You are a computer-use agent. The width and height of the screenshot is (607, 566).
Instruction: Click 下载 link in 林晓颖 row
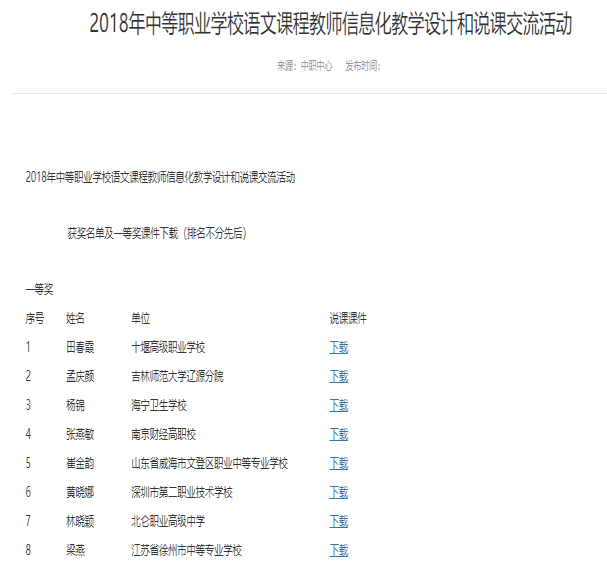pyautogui.click(x=339, y=521)
